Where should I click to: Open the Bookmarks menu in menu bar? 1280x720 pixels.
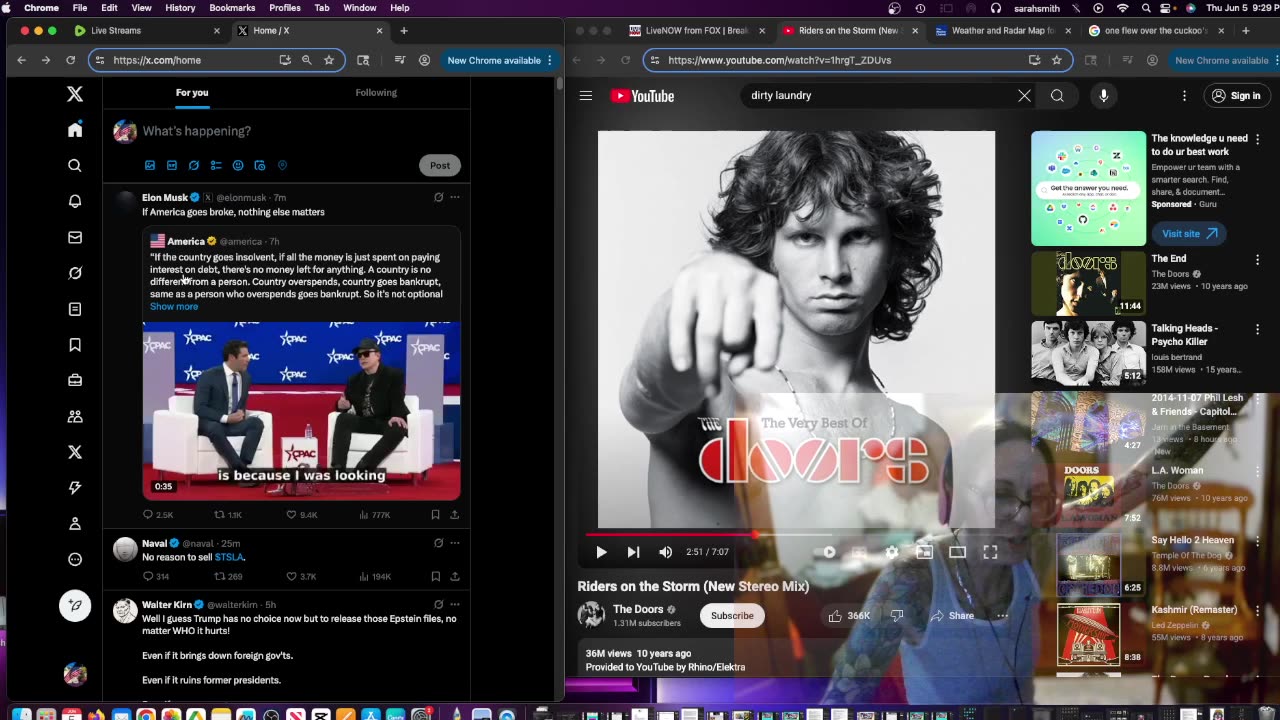[232, 8]
